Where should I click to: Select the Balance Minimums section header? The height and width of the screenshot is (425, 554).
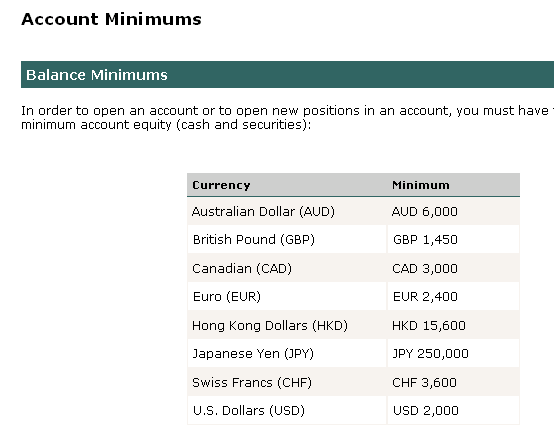(x=287, y=75)
